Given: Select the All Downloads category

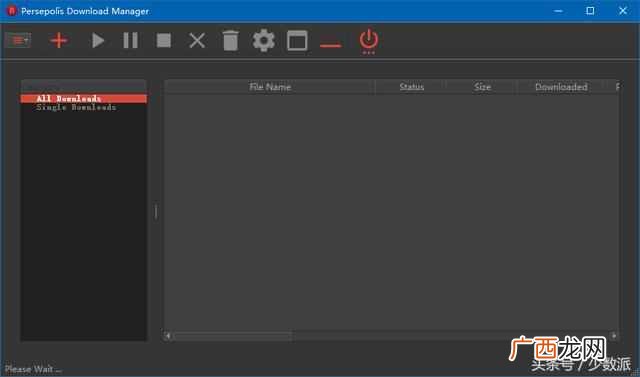Looking at the screenshot, I should click(84, 99).
